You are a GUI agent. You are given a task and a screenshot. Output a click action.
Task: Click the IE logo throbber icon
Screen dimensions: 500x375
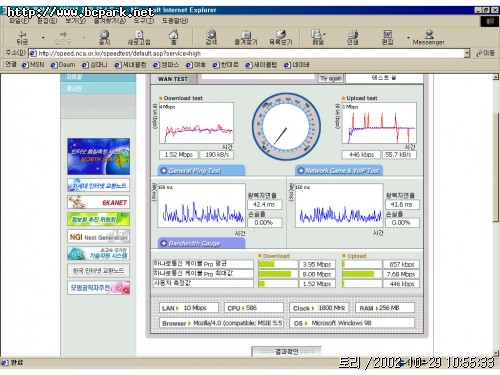489,21
